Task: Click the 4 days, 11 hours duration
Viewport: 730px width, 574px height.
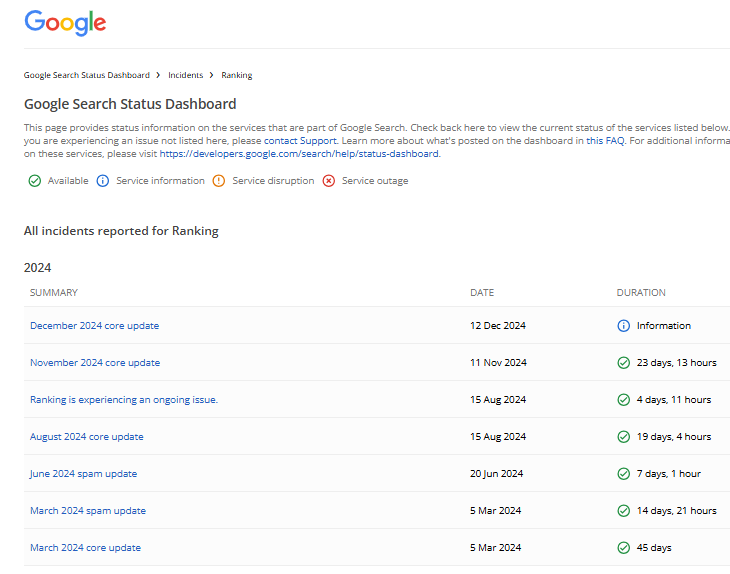Action: [674, 399]
